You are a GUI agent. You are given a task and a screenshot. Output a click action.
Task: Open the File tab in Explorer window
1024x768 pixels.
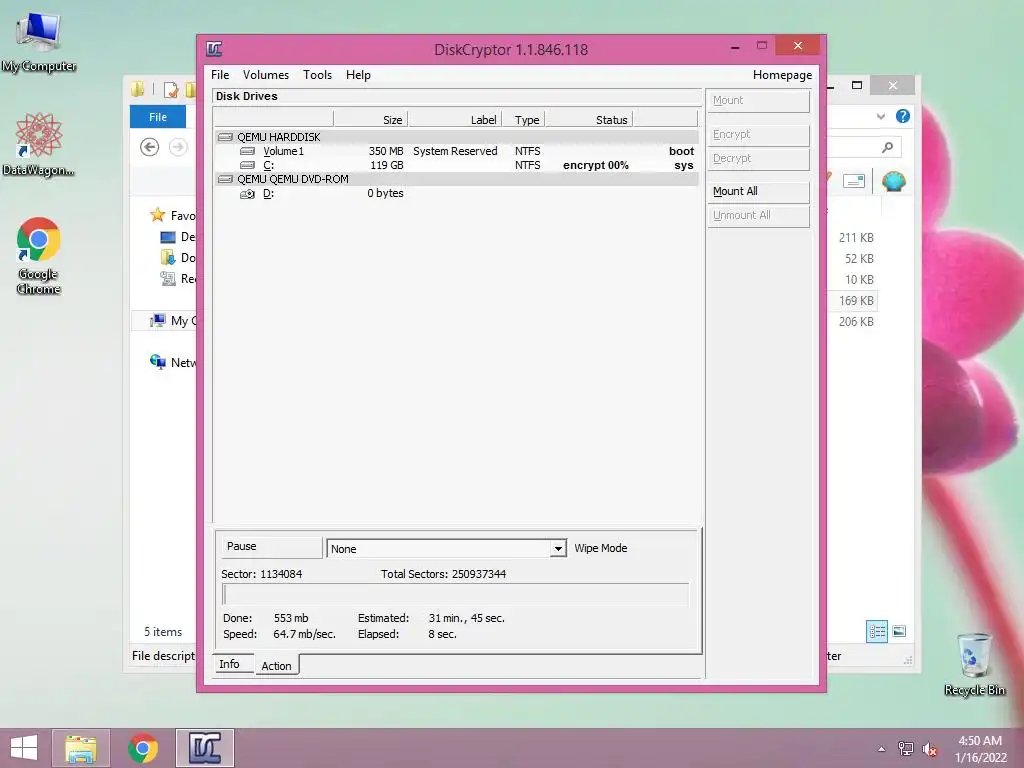point(158,117)
